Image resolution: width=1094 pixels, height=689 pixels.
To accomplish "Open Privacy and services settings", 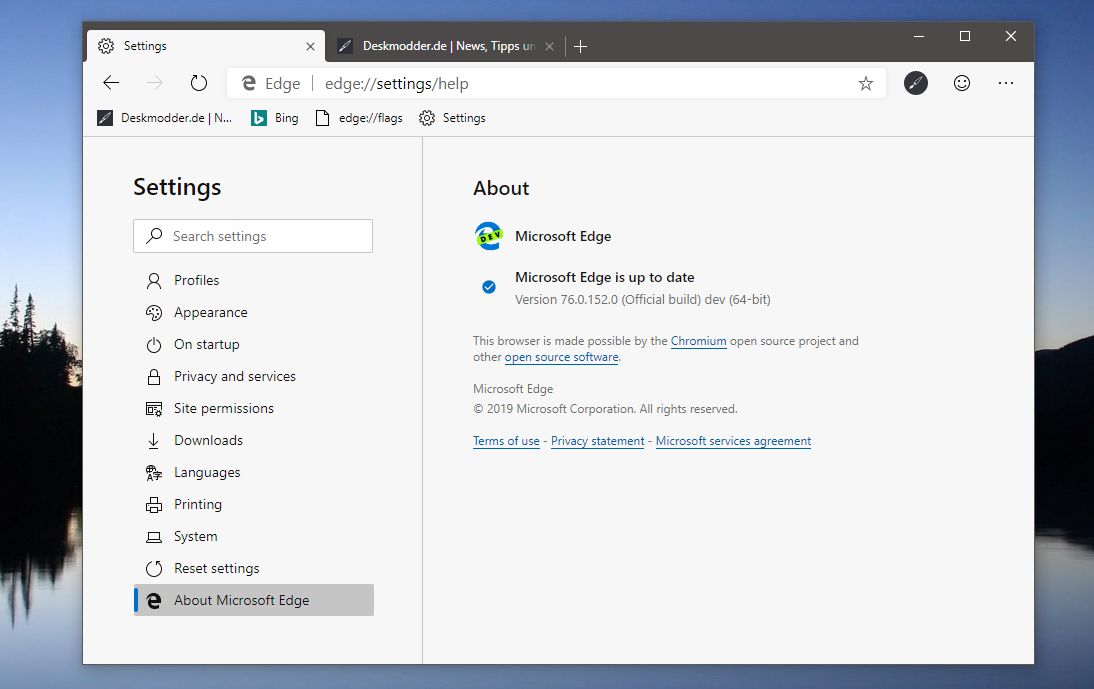I will (253, 377).
